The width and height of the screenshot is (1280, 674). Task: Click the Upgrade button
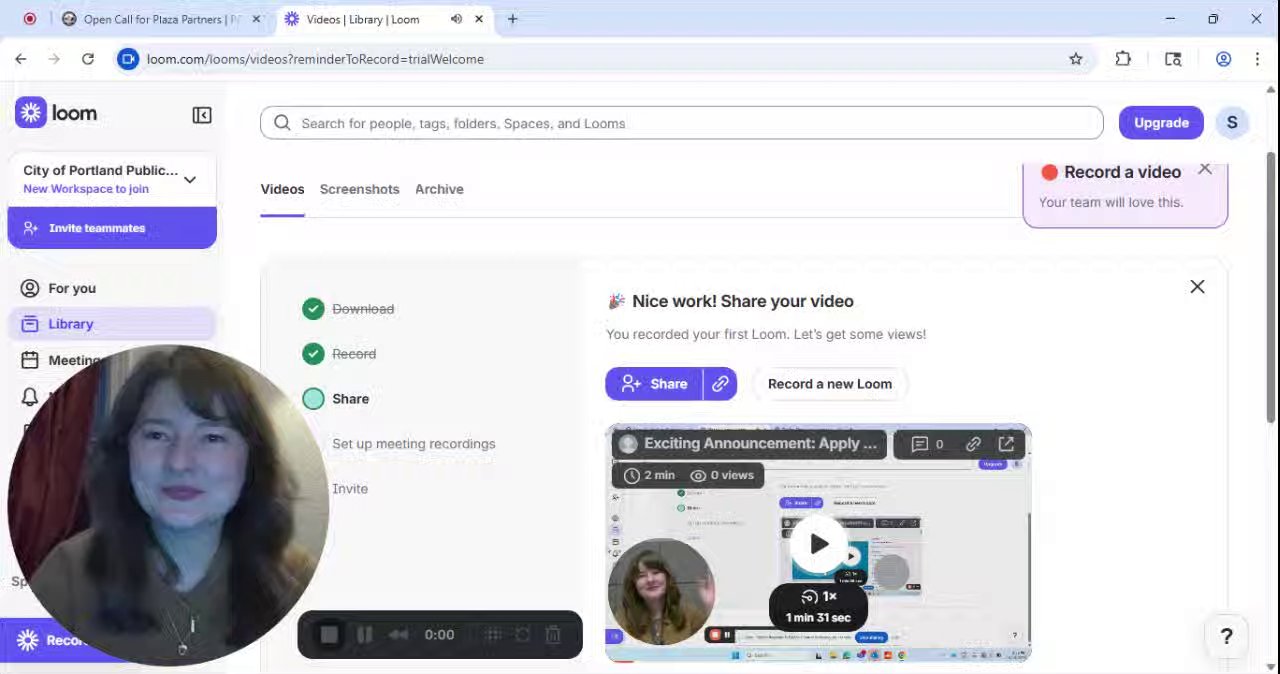pos(1161,122)
